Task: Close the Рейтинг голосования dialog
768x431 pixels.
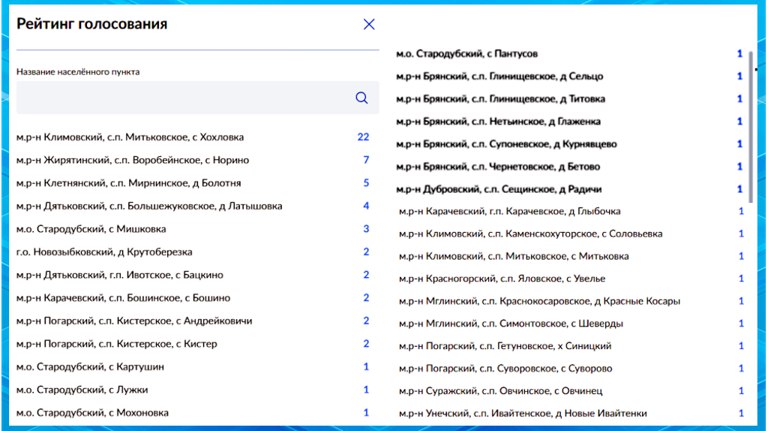Action: coord(369,24)
